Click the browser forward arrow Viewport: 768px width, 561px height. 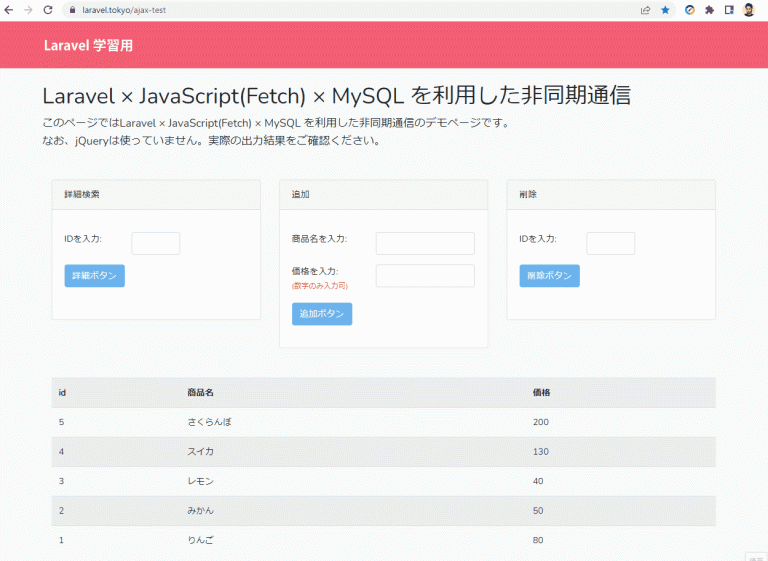pyautogui.click(x=27, y=9)
